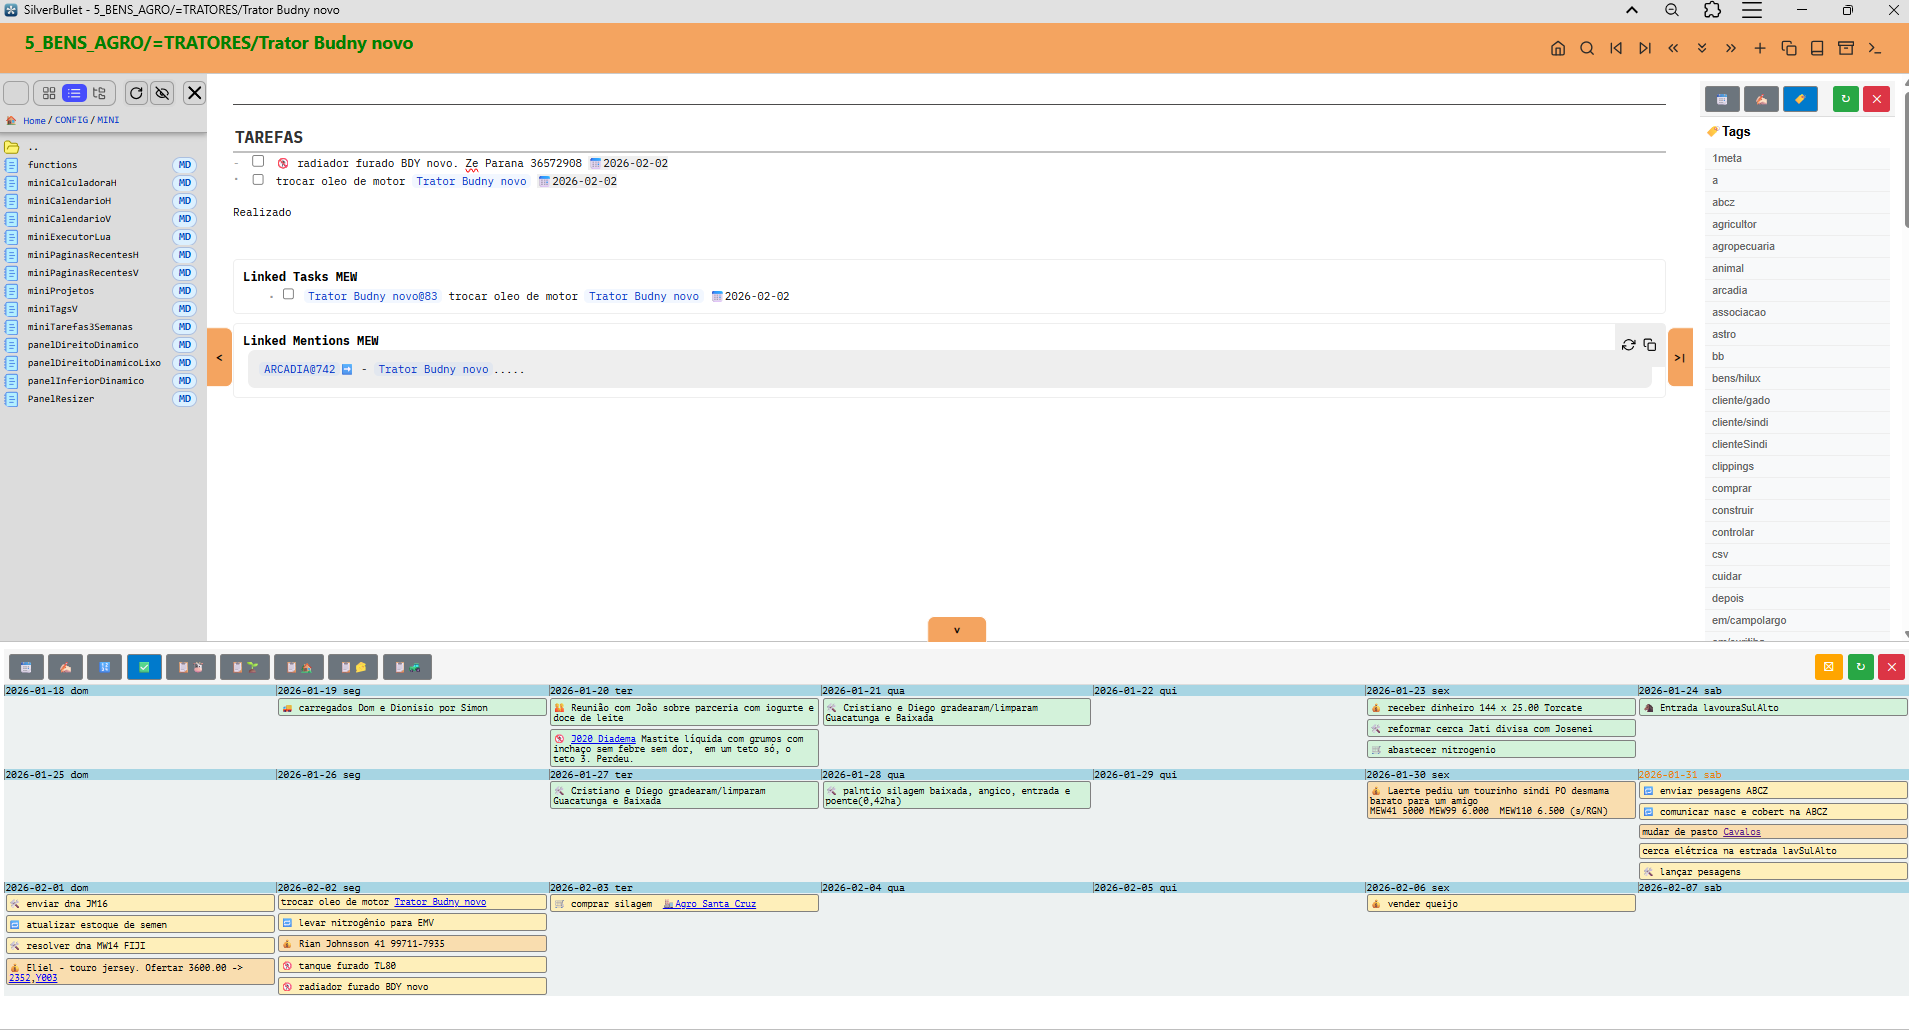The image size is (1909, 1030).
Task: Click the terminal command prompt icon
Action: [x=1875, y=48]
